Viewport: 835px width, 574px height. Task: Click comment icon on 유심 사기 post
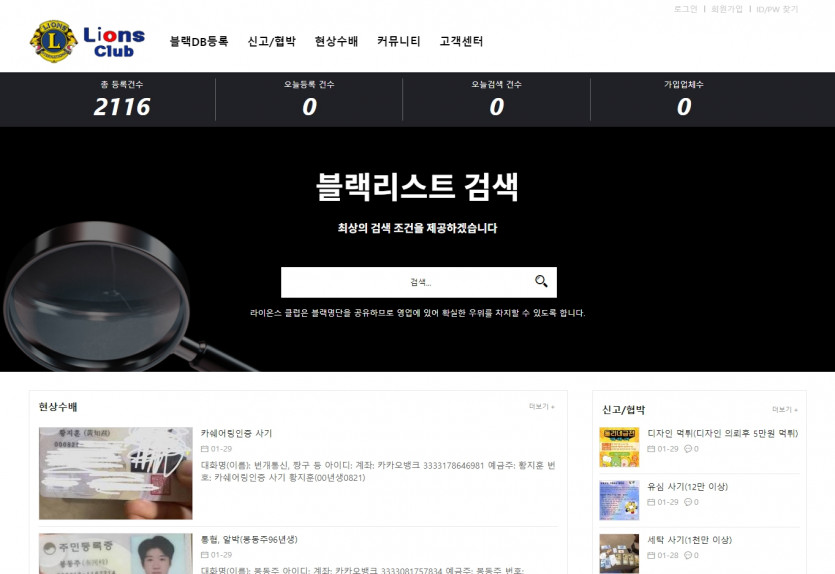pyautogui.click(x=688, y=502)
